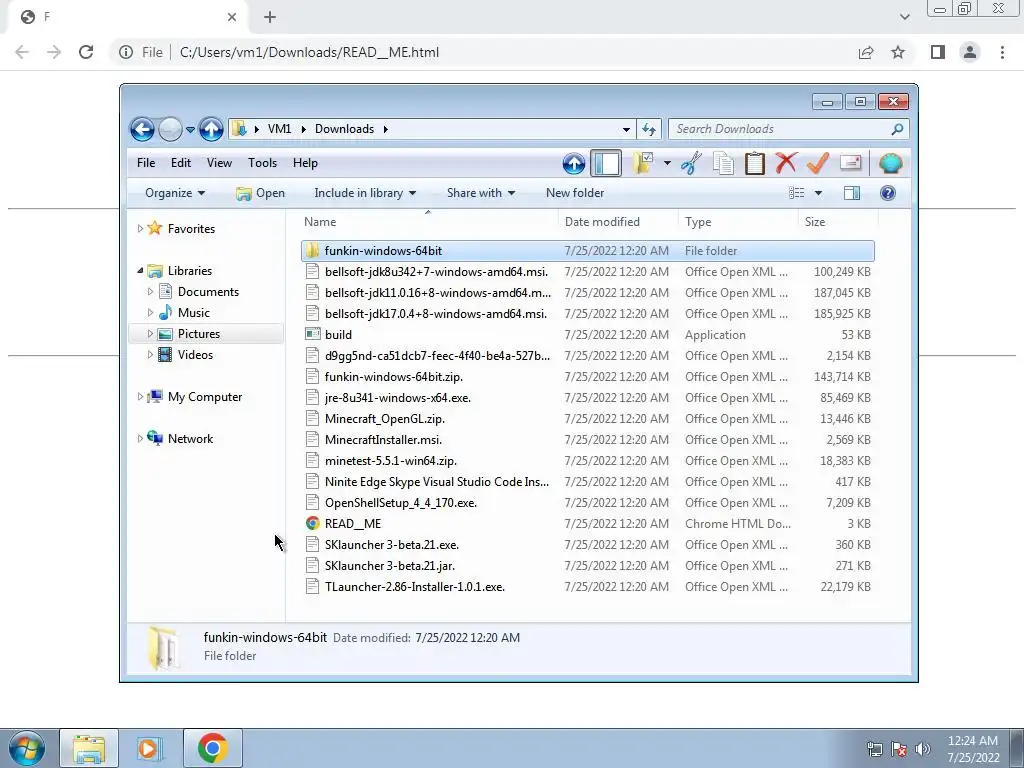The image size is (1024, 768).
Task: Expand the Documents library arrow
Action: tap(150, 291)
